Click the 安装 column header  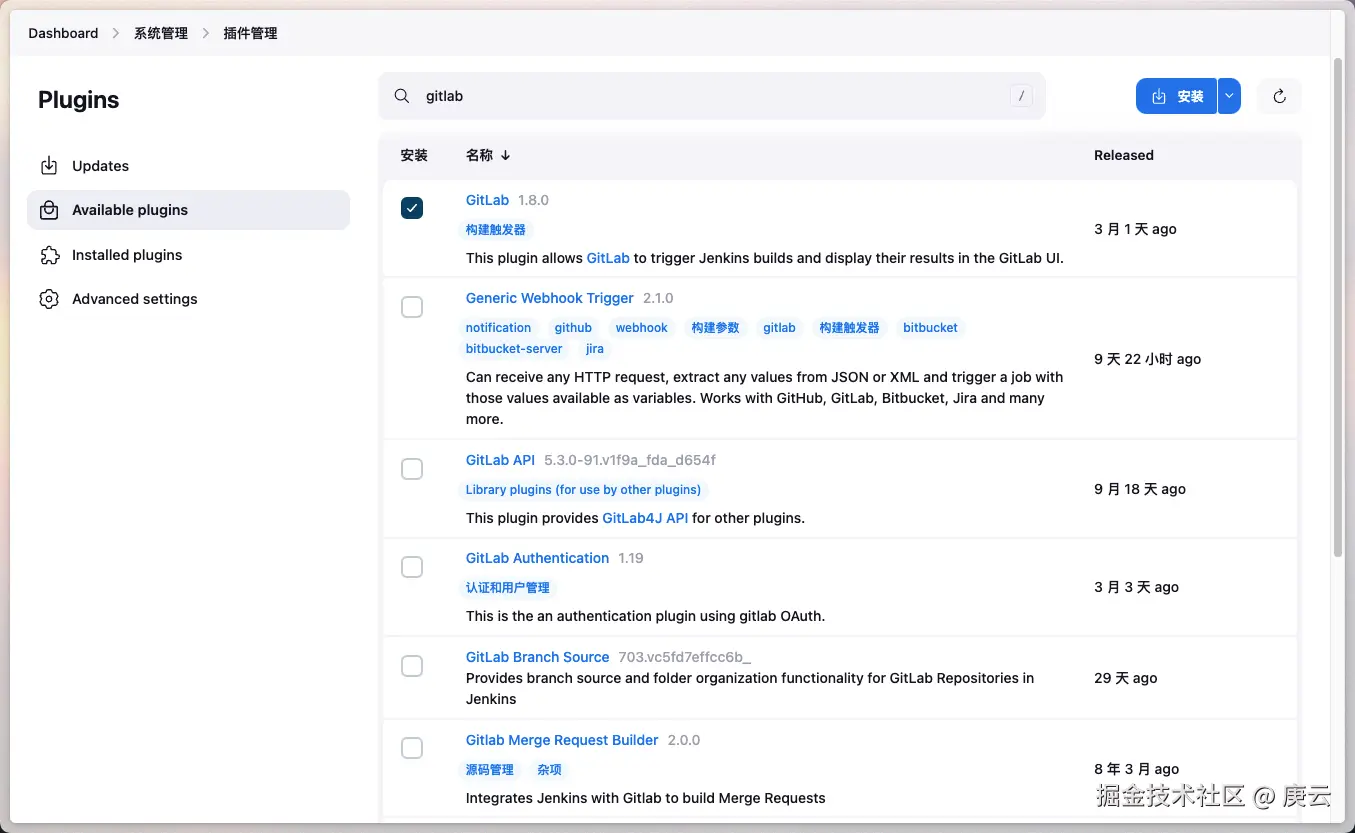click(414, 155)
